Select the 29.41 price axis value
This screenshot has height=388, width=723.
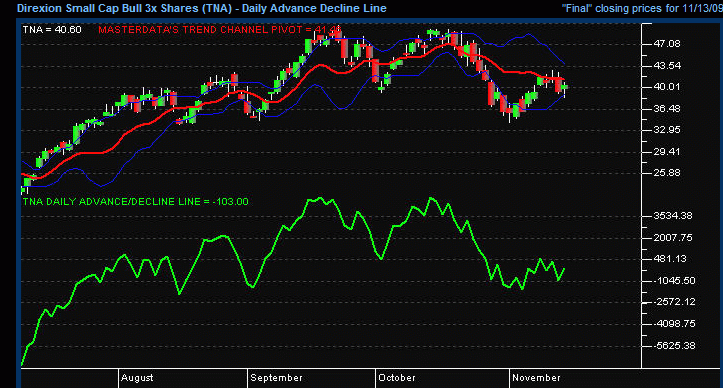point(667,152)
